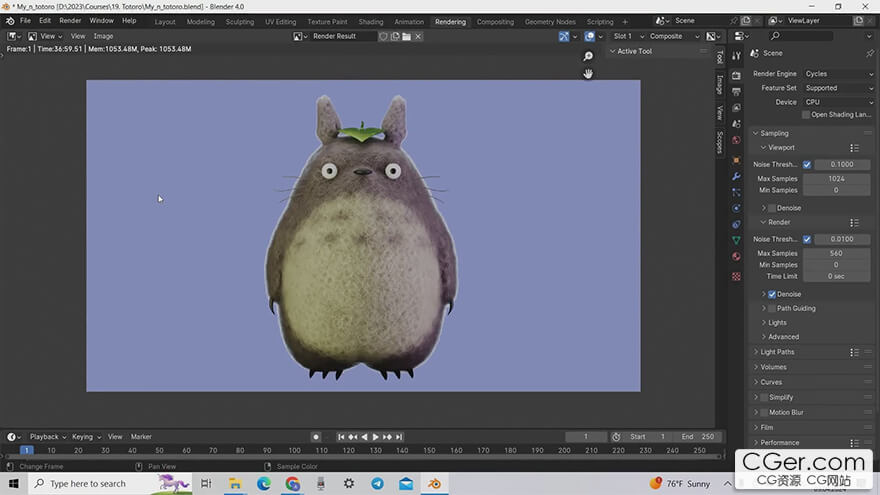
Task: Open the Texture properties tab
Action: [x=736, y=277]
